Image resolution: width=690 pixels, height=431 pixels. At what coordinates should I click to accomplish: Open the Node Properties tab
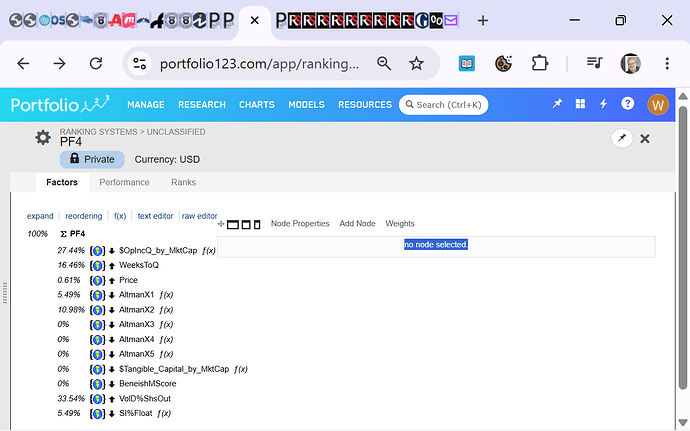click(x=300, y=224)
